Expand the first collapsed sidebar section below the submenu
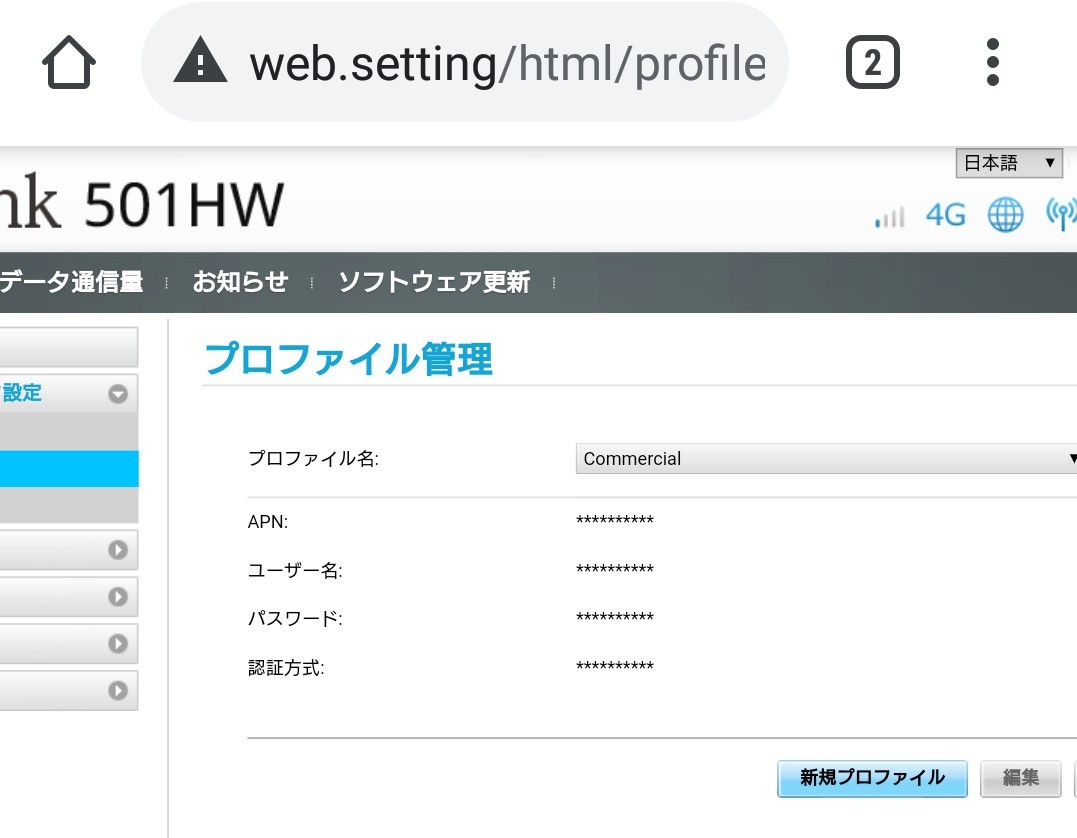Screen dimensions: 1077x838 coord(118,549)
